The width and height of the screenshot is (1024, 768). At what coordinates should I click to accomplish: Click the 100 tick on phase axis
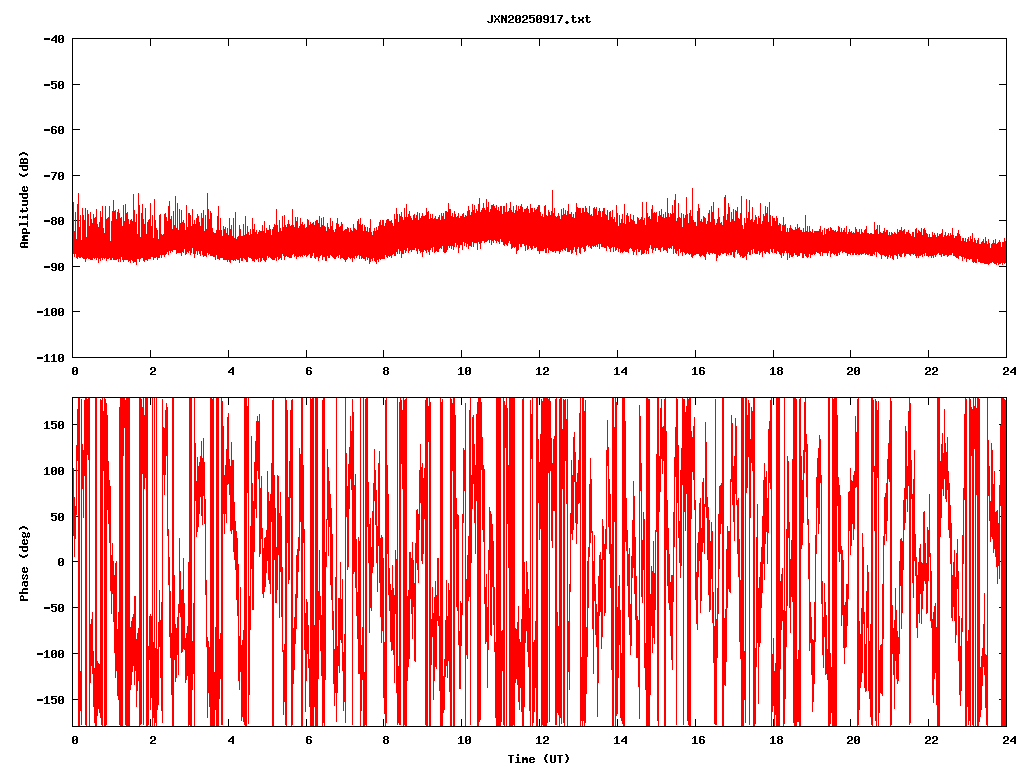click(55, 471)
